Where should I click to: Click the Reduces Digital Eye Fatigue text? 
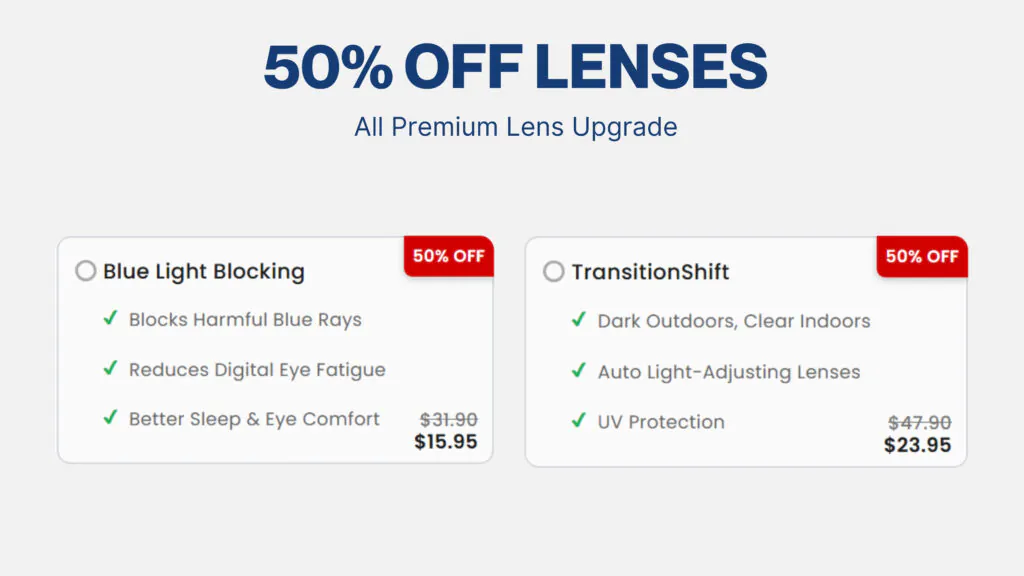(x=257, y=370)
